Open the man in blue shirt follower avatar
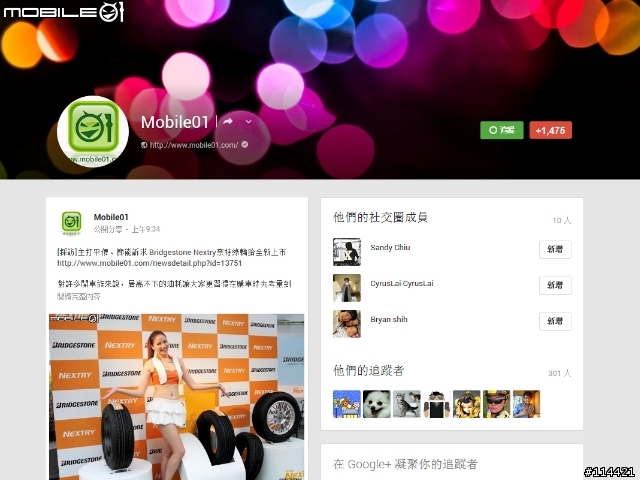Image resolution: width=640 pixels, height=480 pixels. point(526,404)
